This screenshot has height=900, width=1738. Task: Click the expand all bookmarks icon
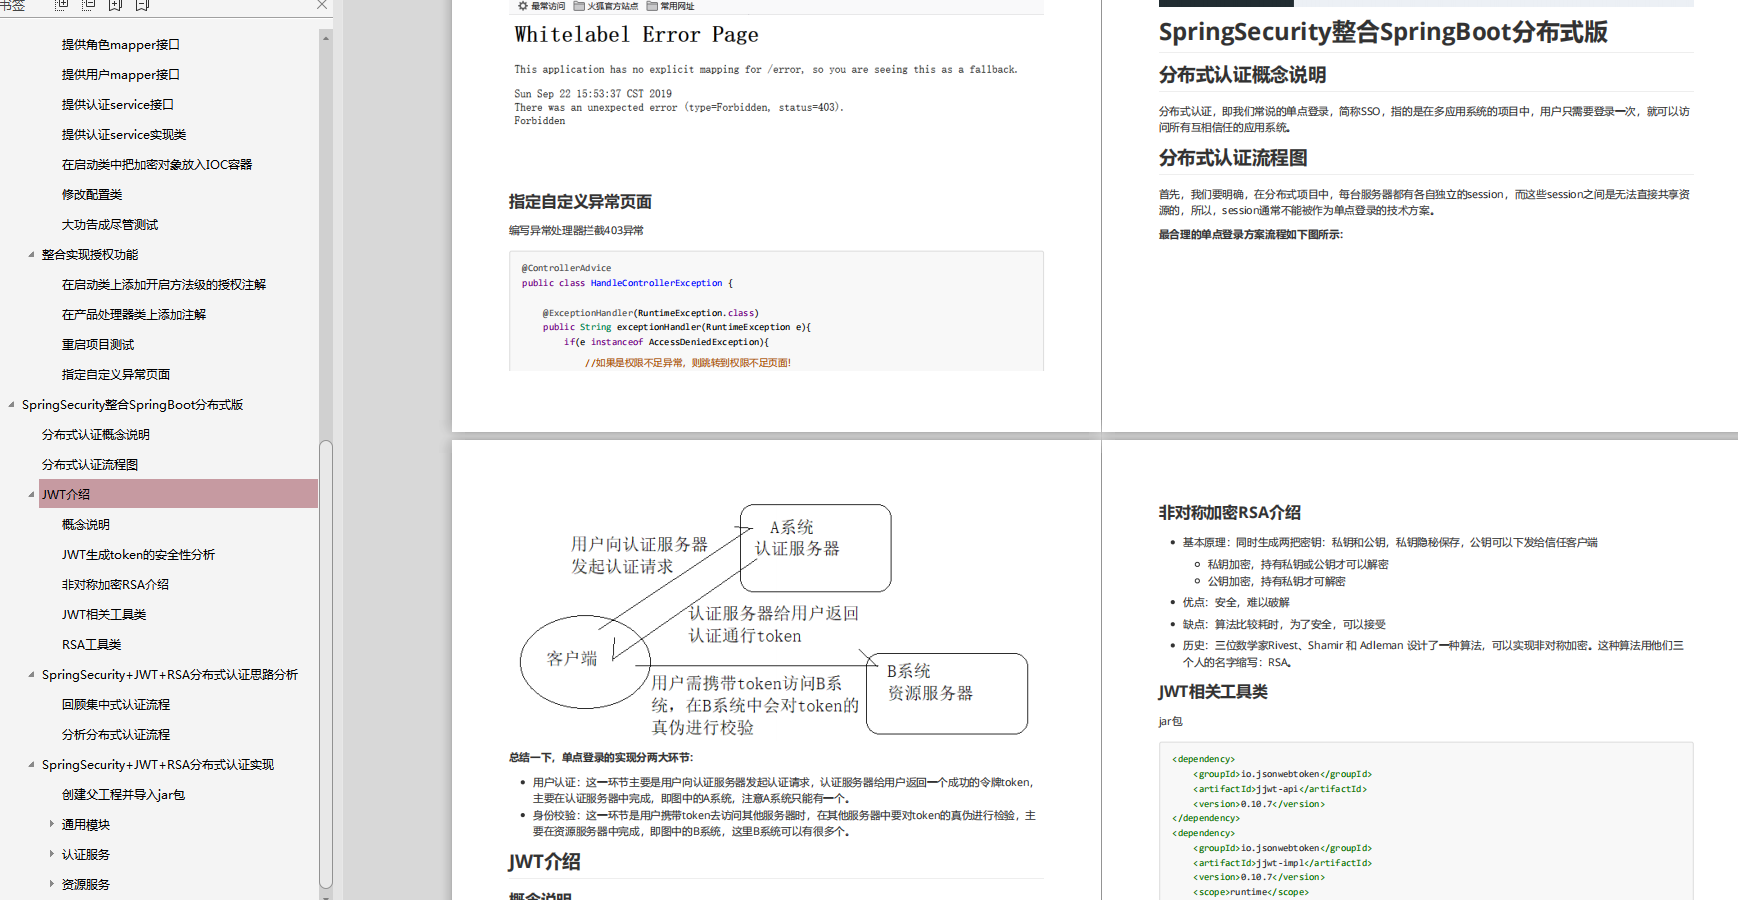tap(62, 5)
